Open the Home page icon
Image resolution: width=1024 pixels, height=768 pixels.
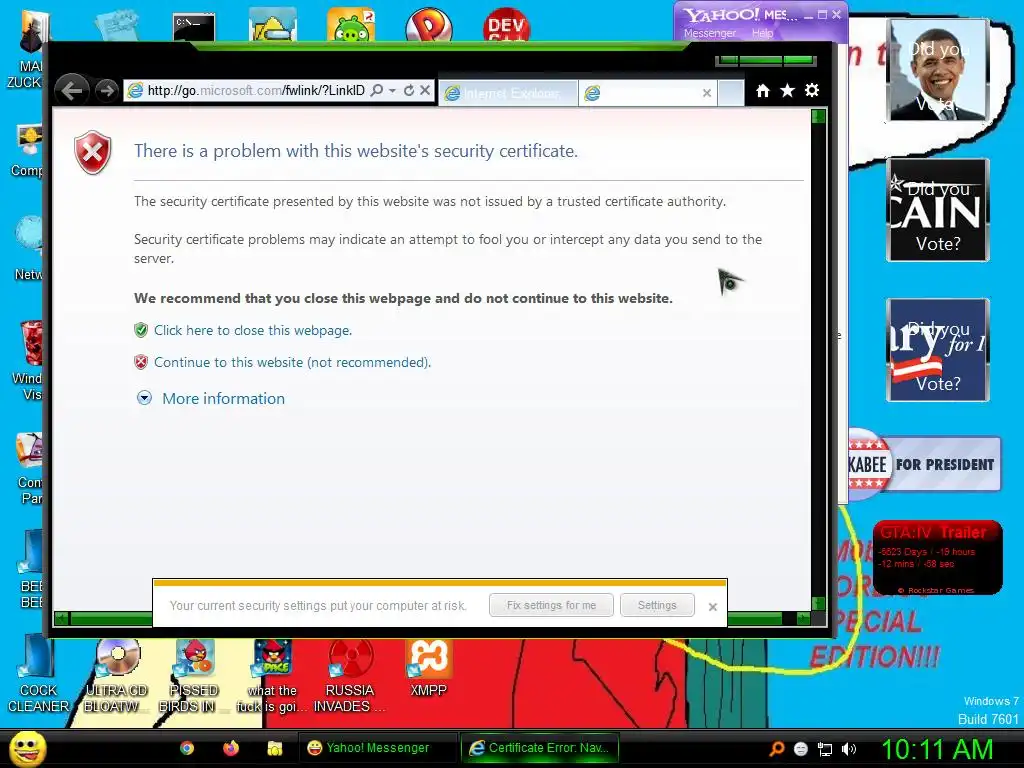(763, 91)
